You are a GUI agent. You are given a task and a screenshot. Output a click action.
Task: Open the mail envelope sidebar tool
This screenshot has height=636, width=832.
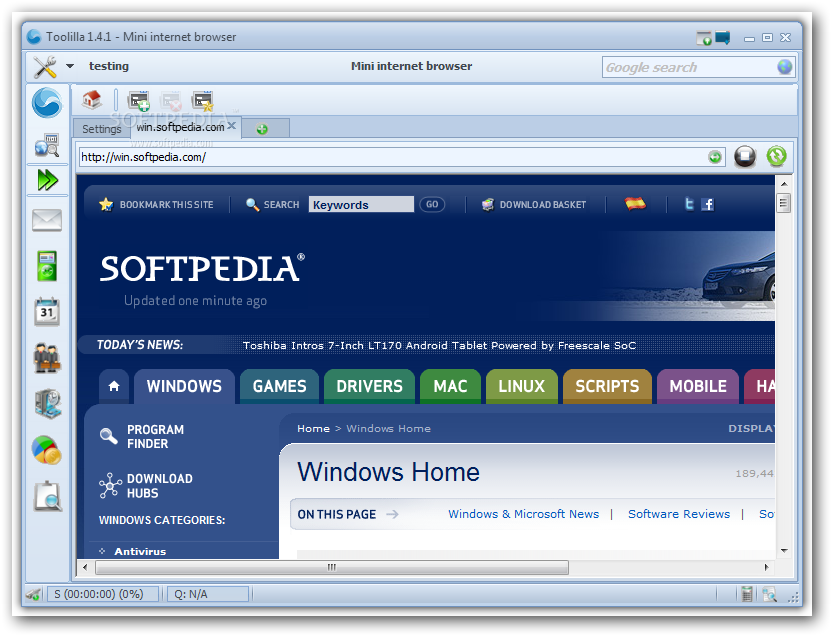(x=47, y=220)
